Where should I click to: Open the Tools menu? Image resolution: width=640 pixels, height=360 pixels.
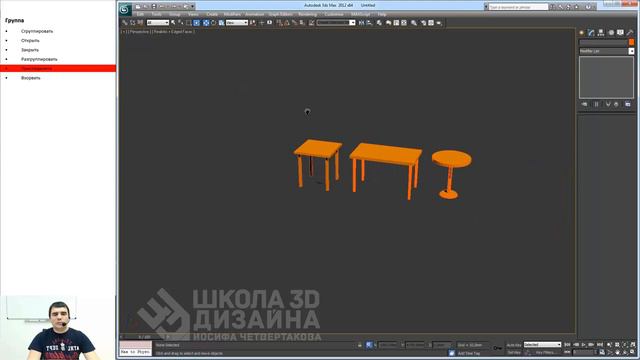tap(156, 14)
